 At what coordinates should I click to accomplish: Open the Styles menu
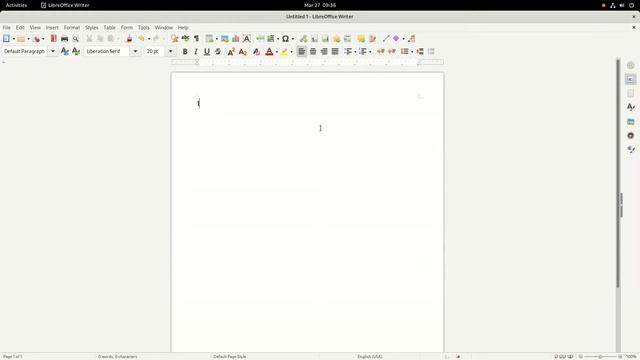point(91,27)
